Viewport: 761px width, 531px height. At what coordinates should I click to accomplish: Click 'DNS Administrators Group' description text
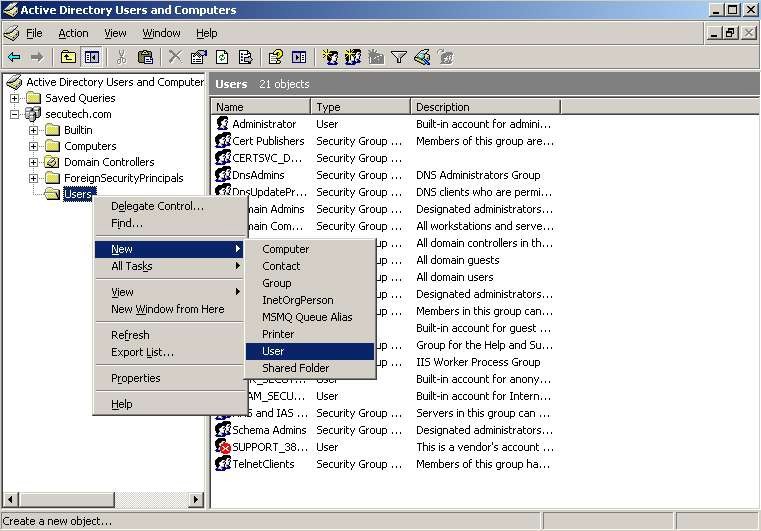coord(478,175)
